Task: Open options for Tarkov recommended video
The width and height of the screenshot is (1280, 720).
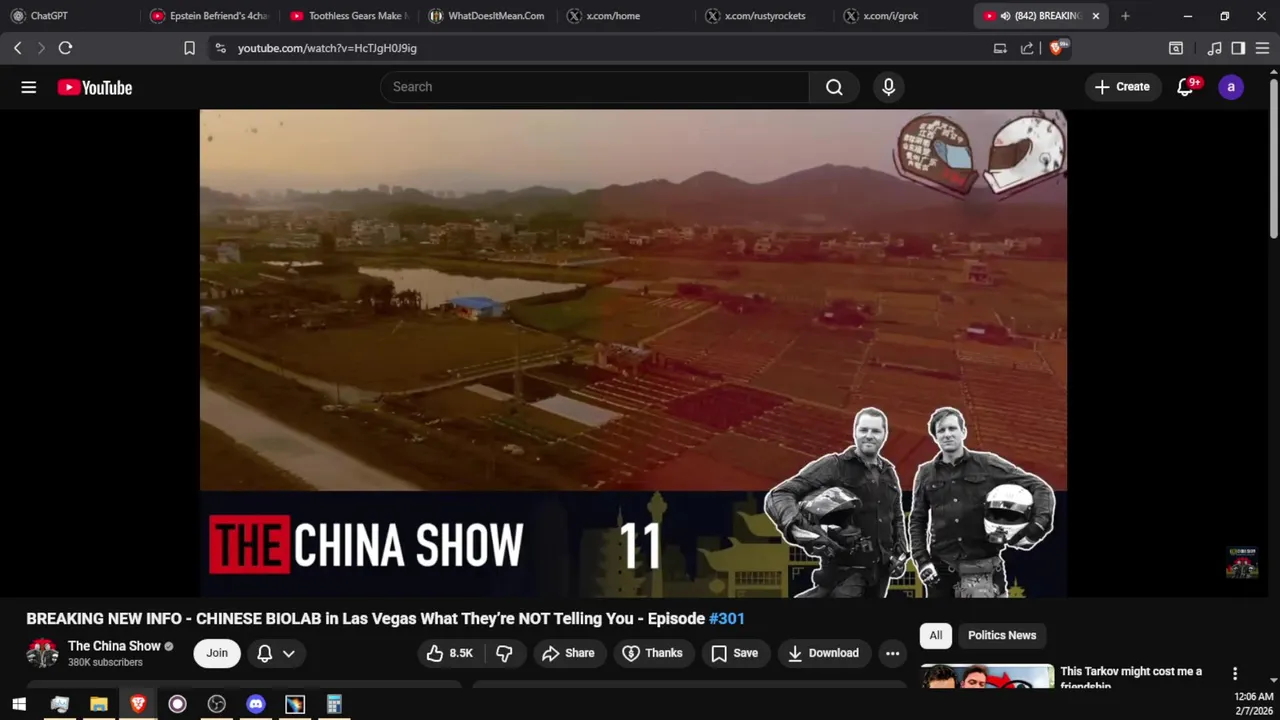Action: (x=1235, y=674)
